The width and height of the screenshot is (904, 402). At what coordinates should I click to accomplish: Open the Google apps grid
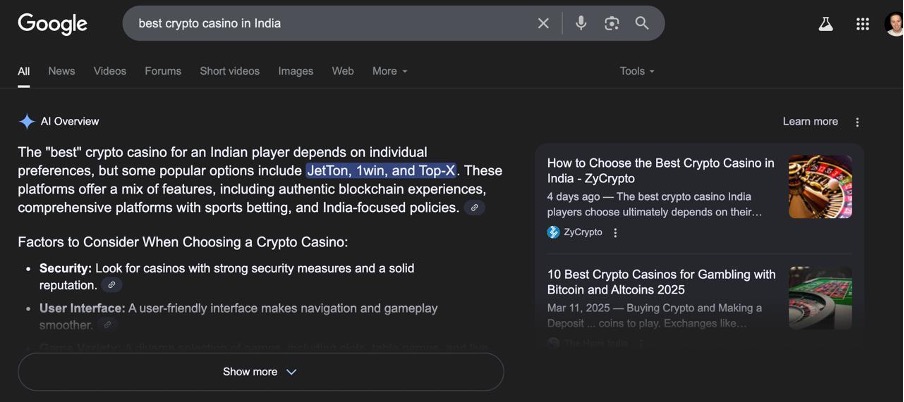pyautogui.click(x=863, y=24)
